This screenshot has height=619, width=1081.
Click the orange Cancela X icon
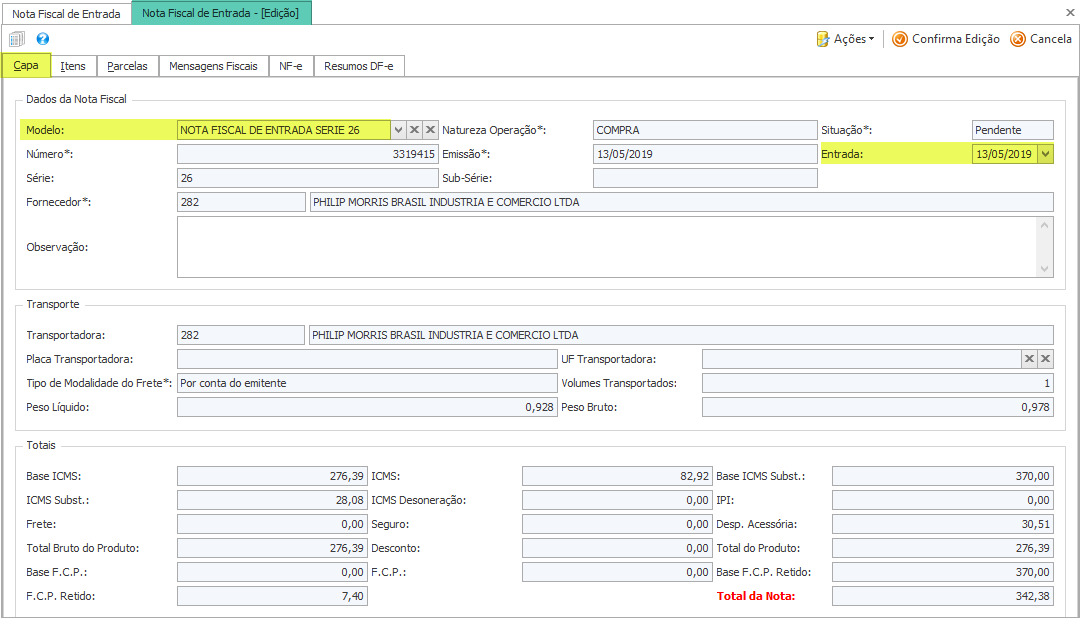1018,39
